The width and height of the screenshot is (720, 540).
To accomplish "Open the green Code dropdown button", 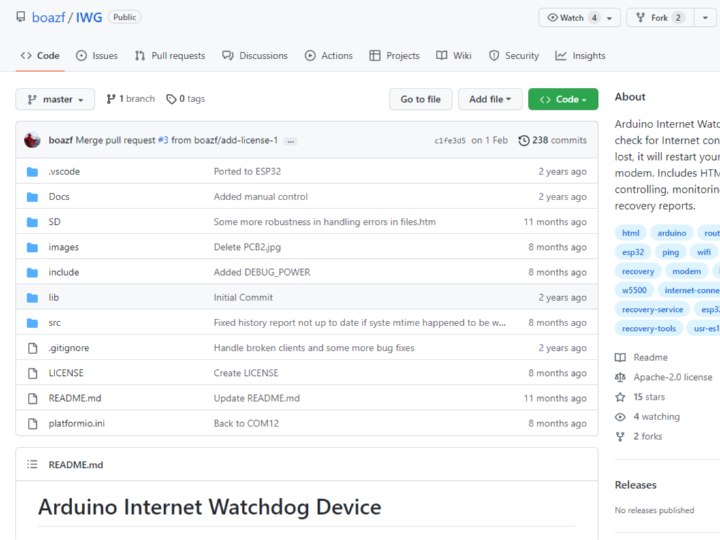I will (x=563, y=99).
